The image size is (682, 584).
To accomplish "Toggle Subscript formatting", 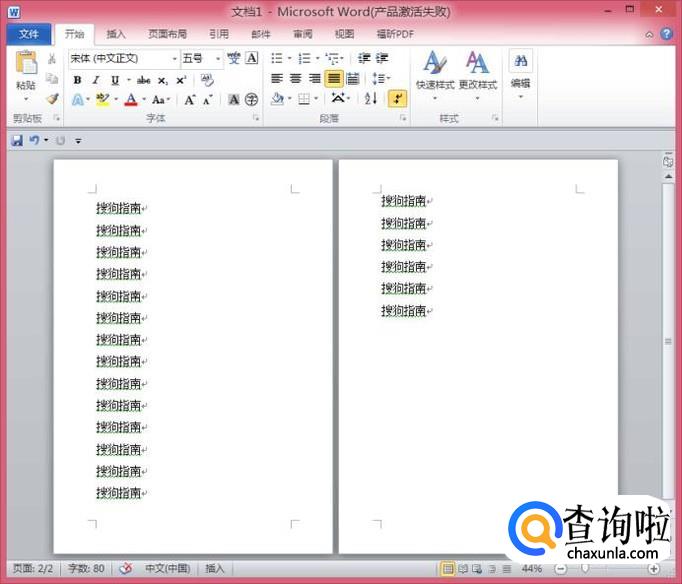I will point(163,80).
